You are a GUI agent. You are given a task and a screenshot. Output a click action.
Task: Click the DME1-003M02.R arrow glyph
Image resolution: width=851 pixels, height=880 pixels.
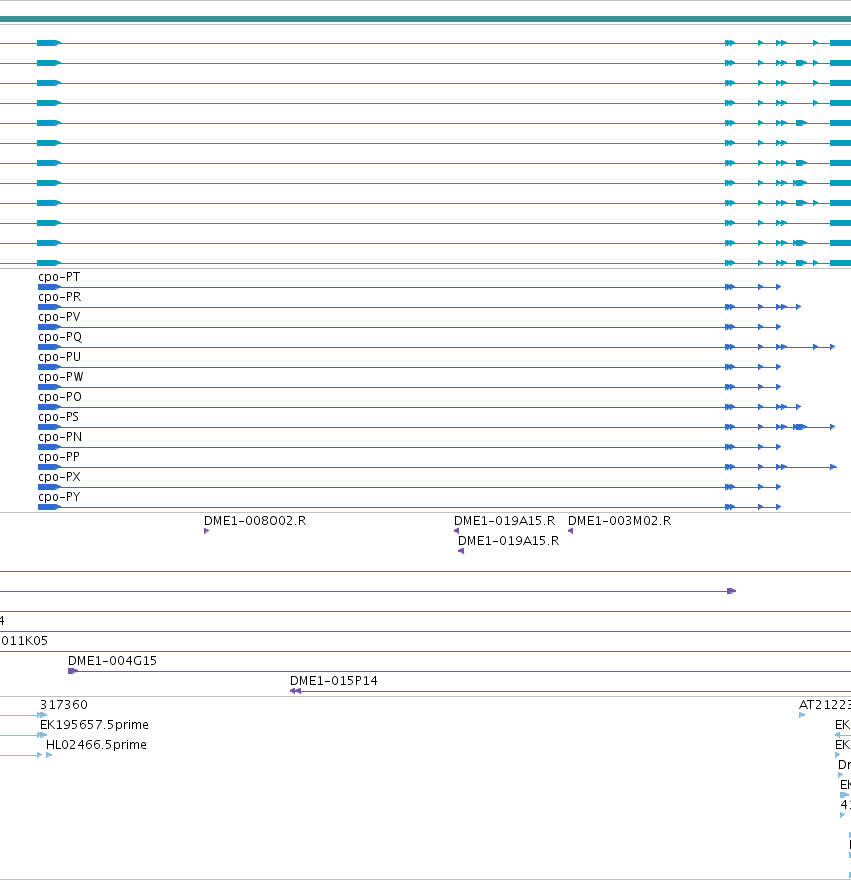click(x=570, y=531)
